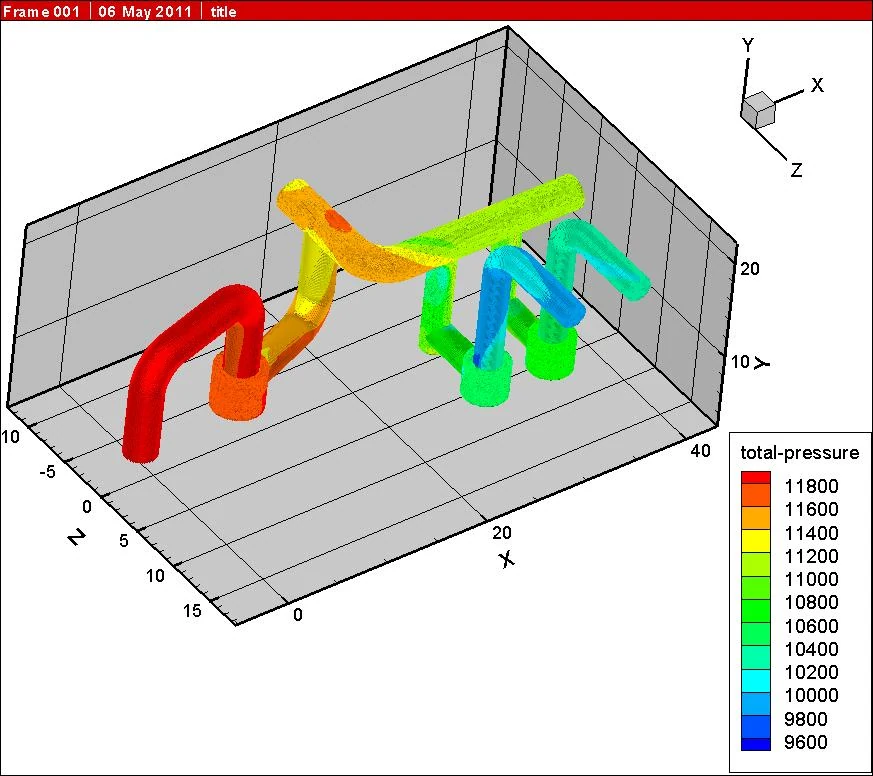The image size is (873, 776).
Task: Click the legend value 11600
Action: pyautogui.click(x=811, y=509)
